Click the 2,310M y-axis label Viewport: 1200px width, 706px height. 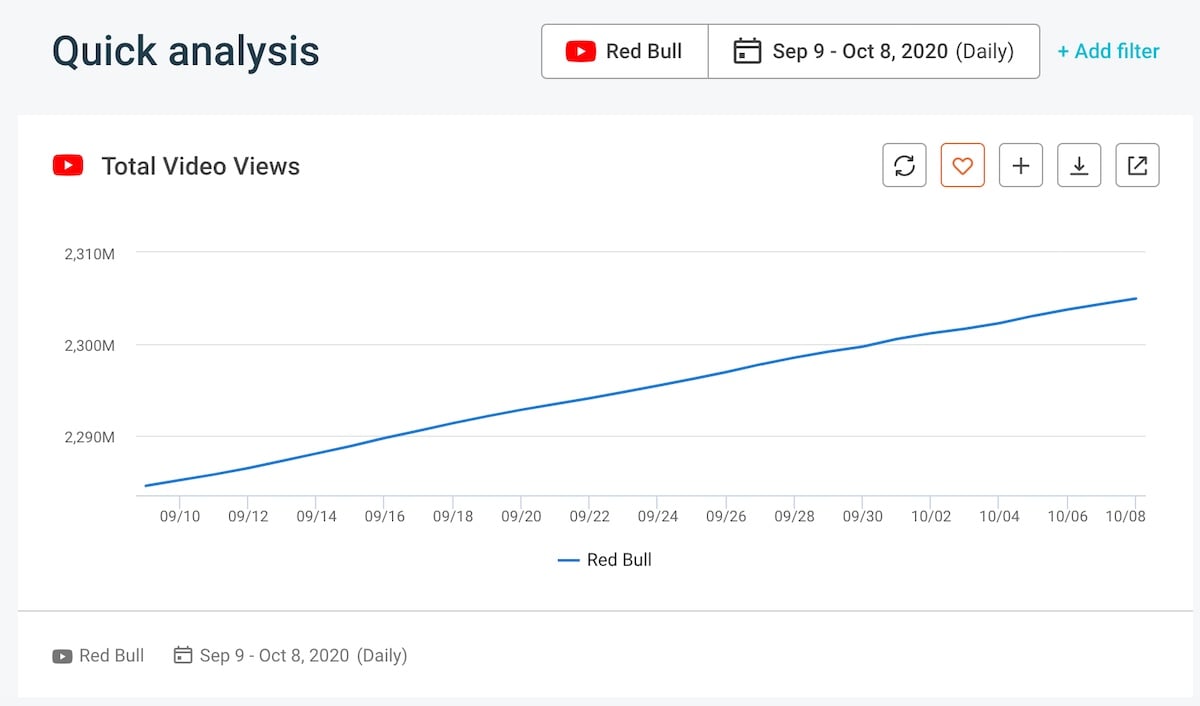coord(89,254)
